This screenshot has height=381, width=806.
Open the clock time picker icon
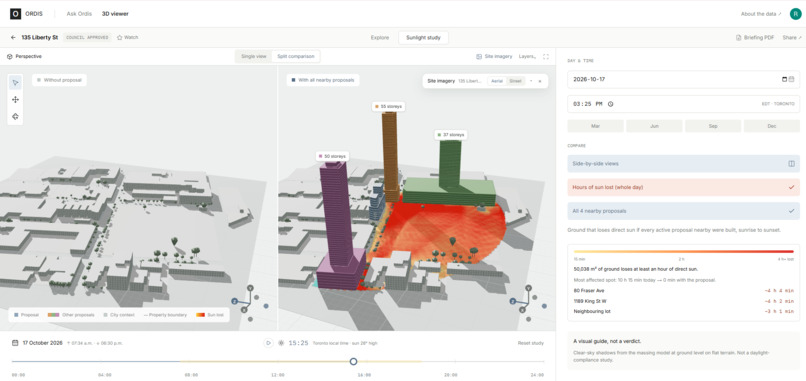[x=610, y=104]
